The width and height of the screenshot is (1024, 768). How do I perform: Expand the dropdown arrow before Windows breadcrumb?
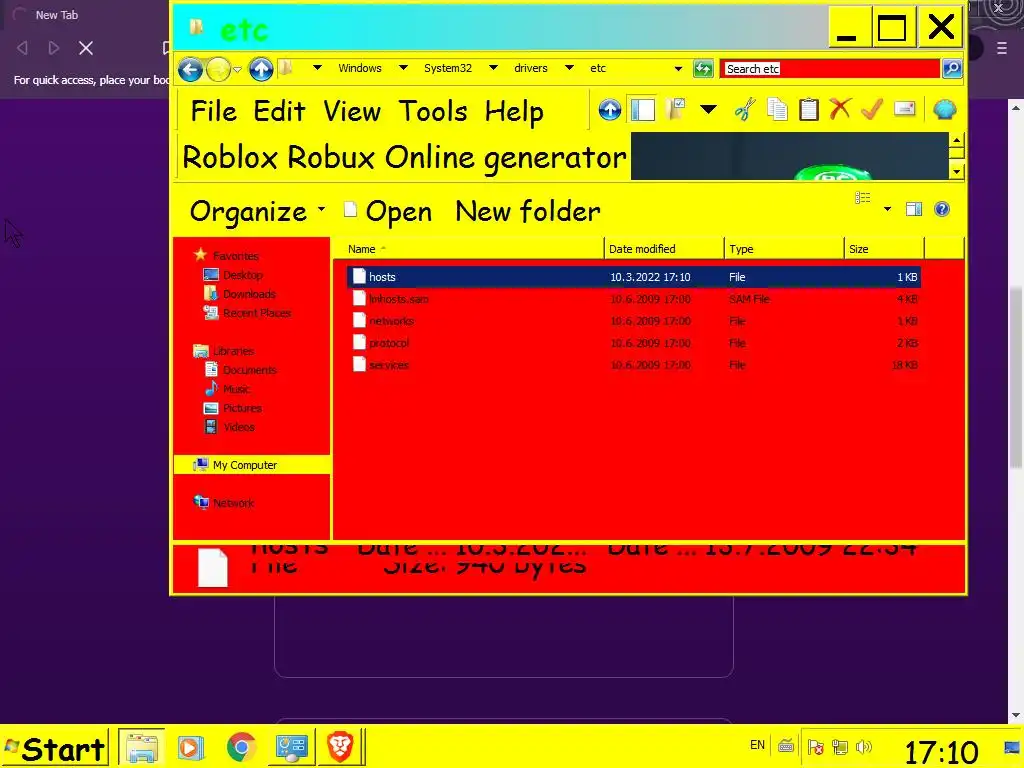[317, 68]
